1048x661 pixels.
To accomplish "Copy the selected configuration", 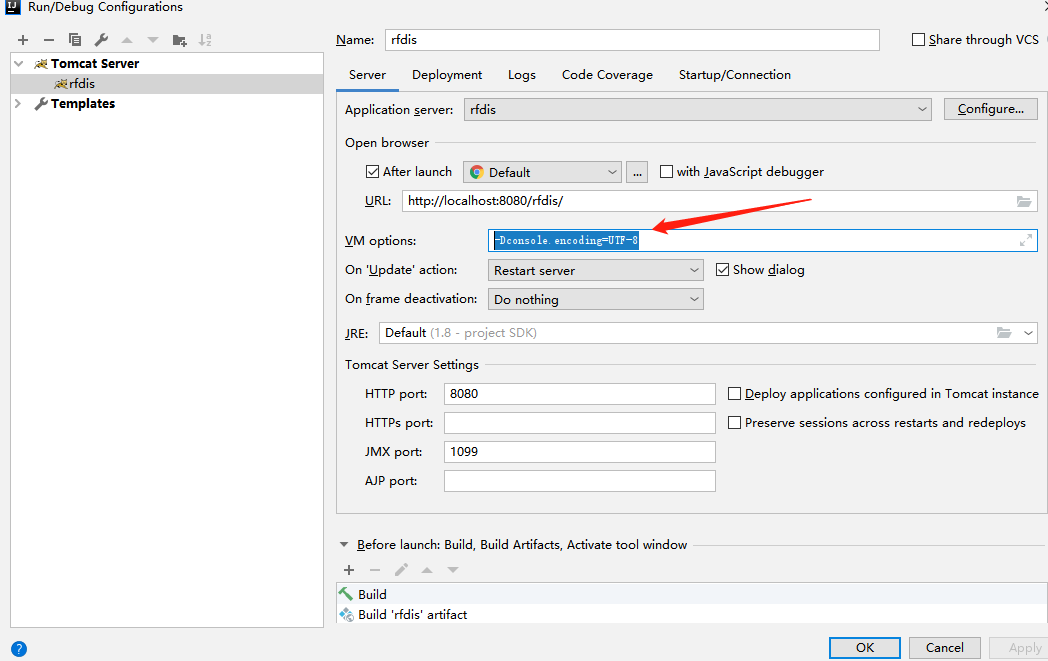I will click(x=75, y=40).
